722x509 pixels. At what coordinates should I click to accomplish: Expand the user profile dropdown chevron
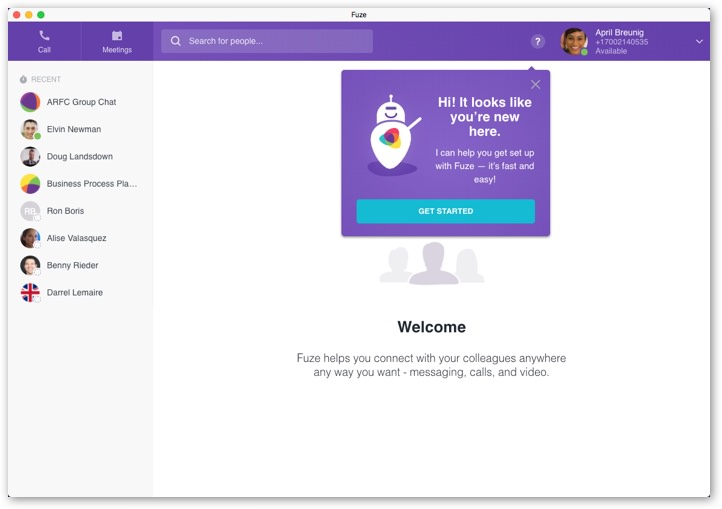click(699, 41)
